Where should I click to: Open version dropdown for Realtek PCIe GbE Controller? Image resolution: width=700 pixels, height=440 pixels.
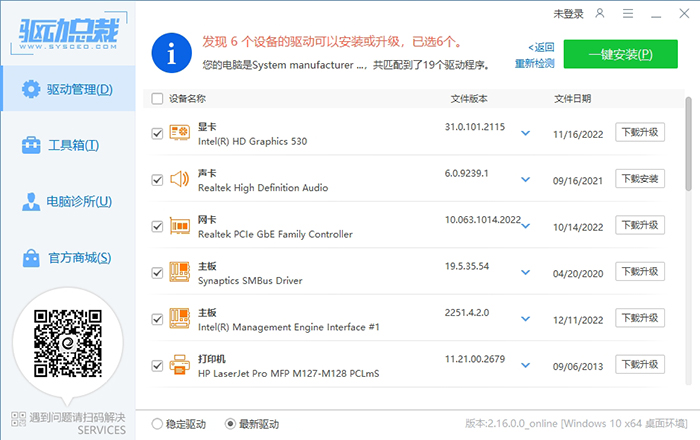tap(526, 226)
